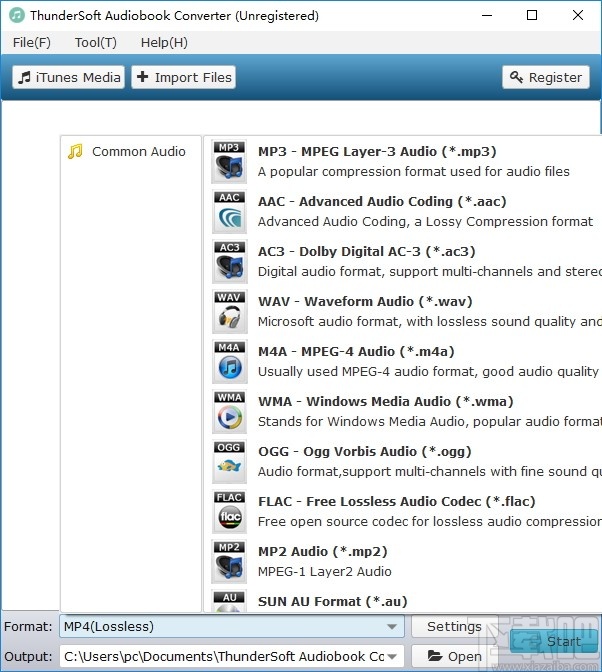Select the Common Audio category
602x672 pixels.
click(131, 151)
